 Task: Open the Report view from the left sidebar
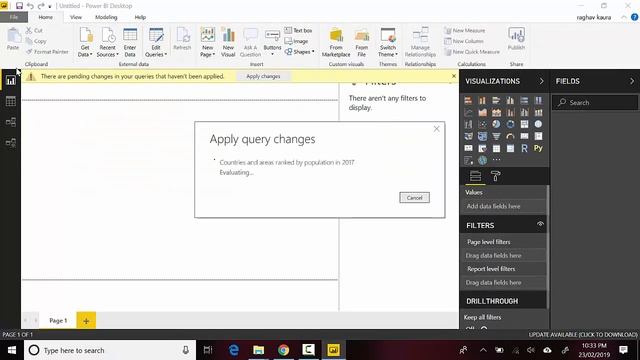pyautogui.click(x=11, y=80)
